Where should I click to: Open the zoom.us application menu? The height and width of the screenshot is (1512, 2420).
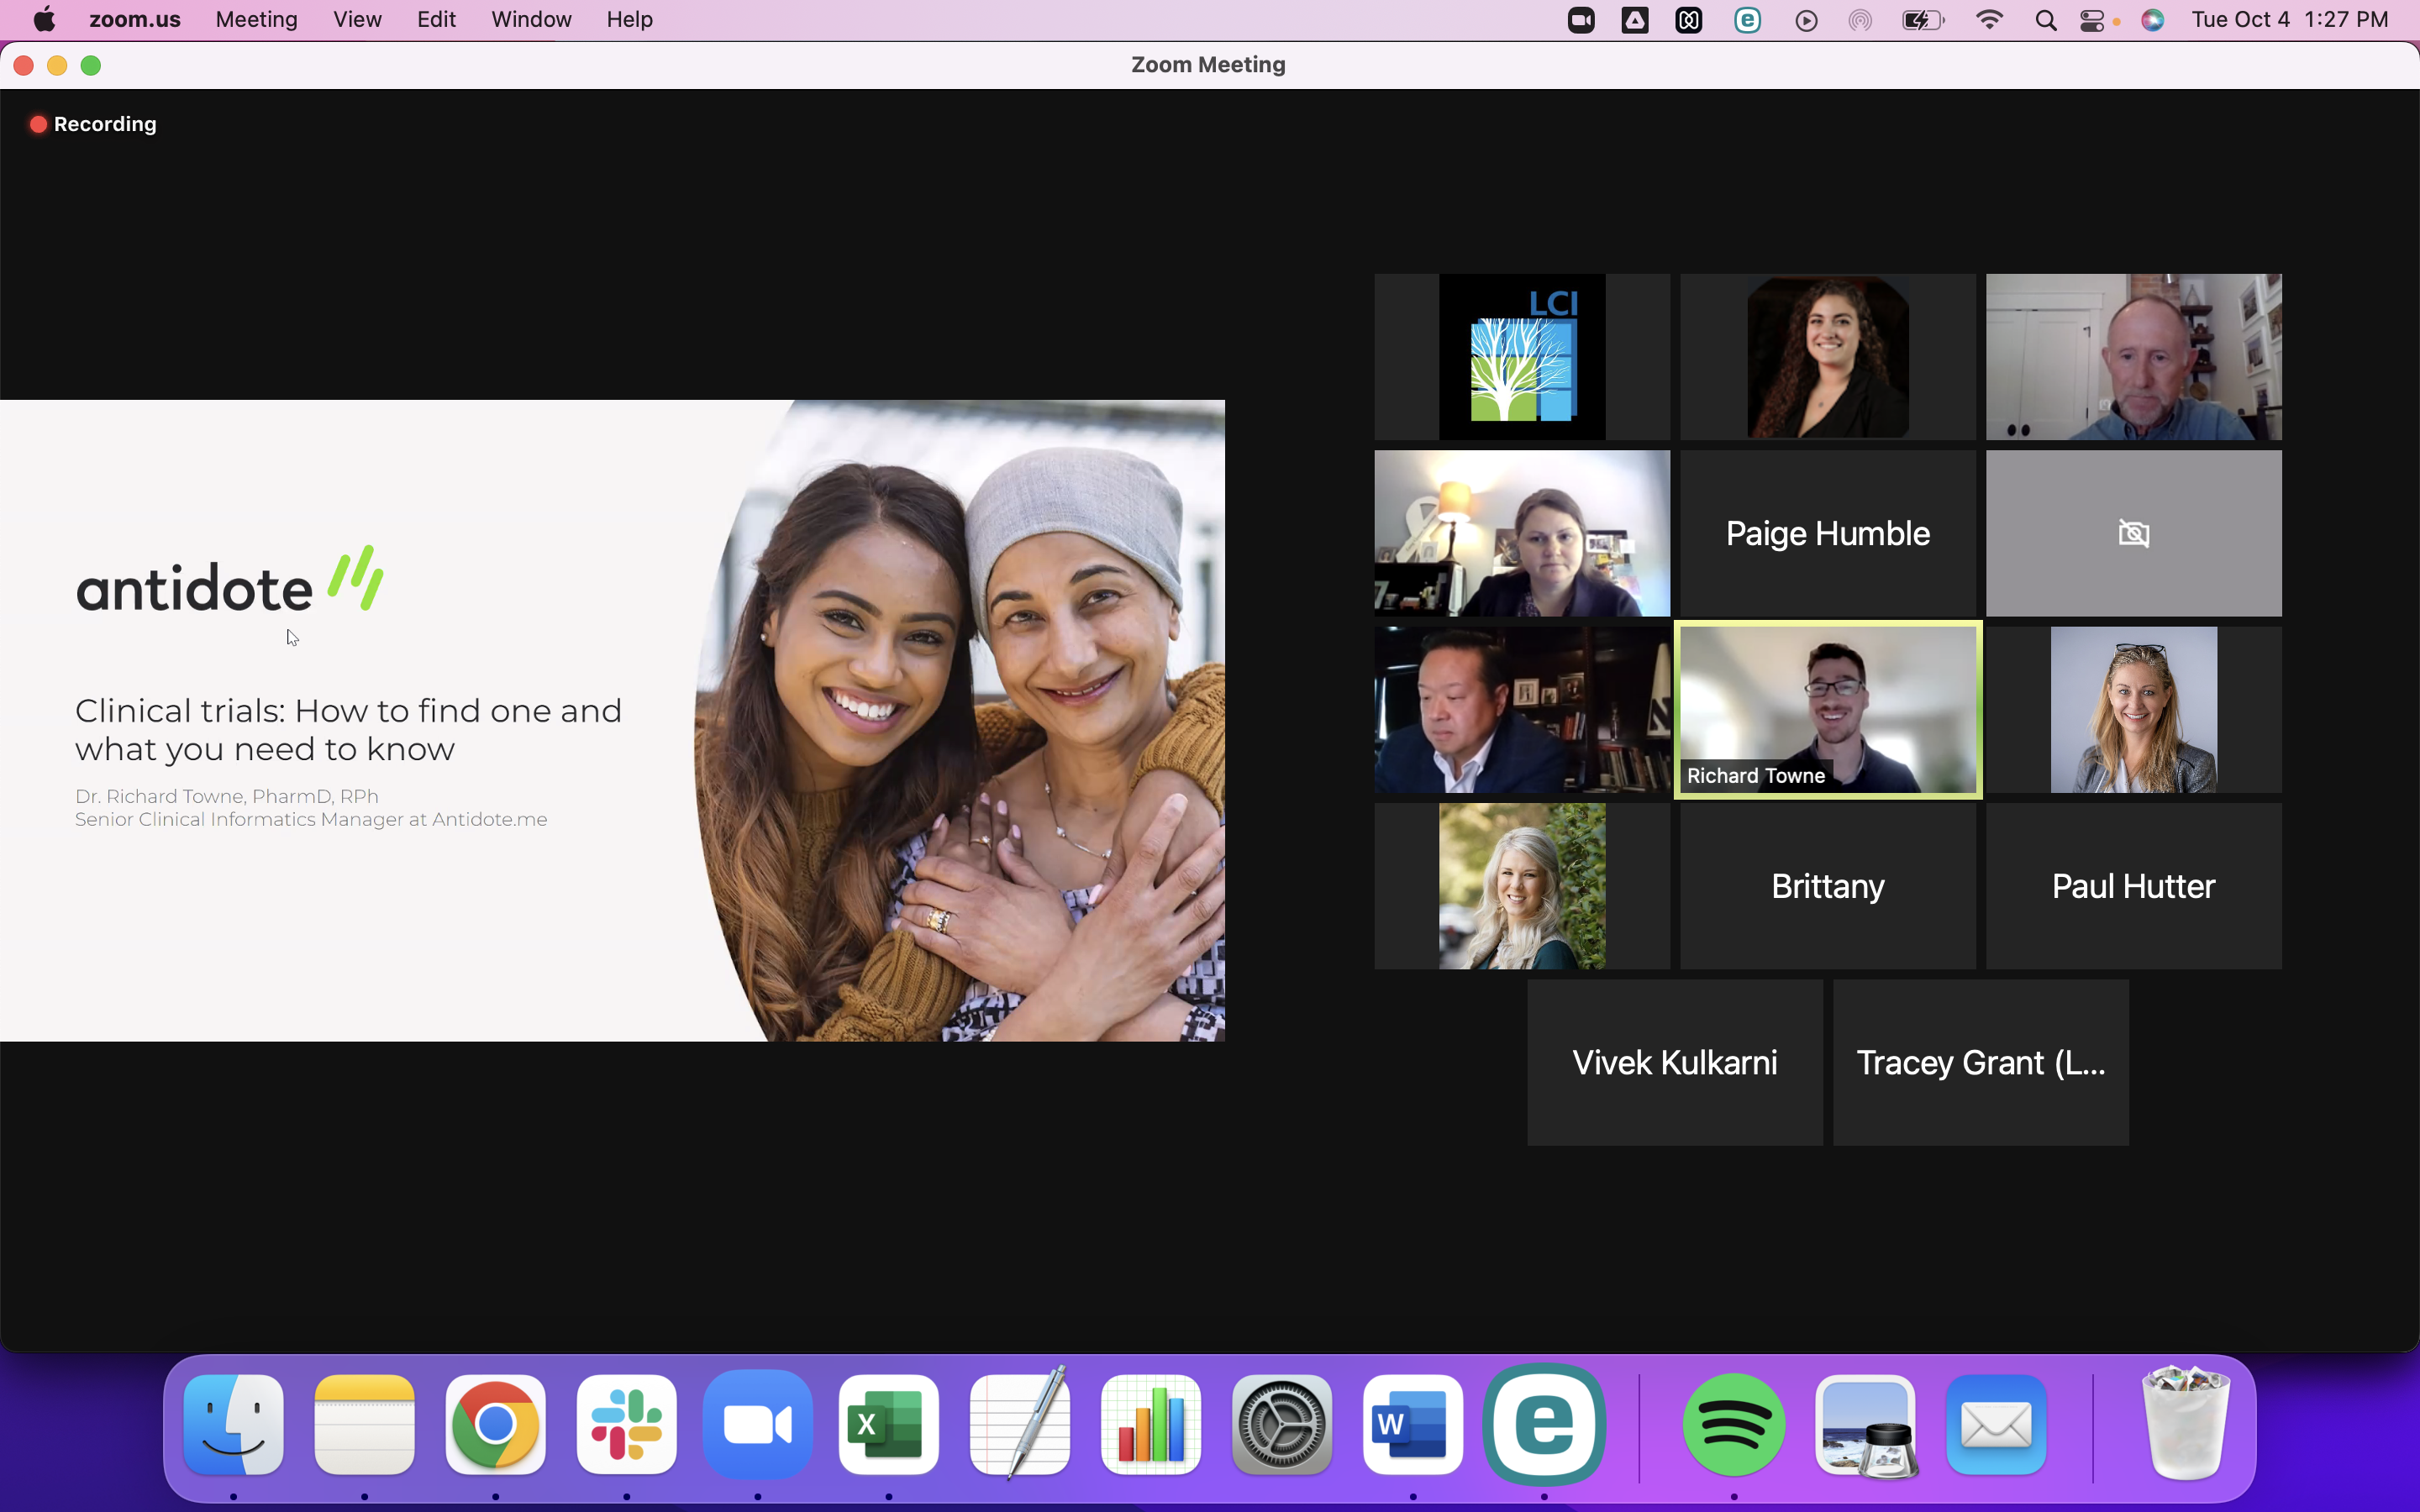pos(135,20)
